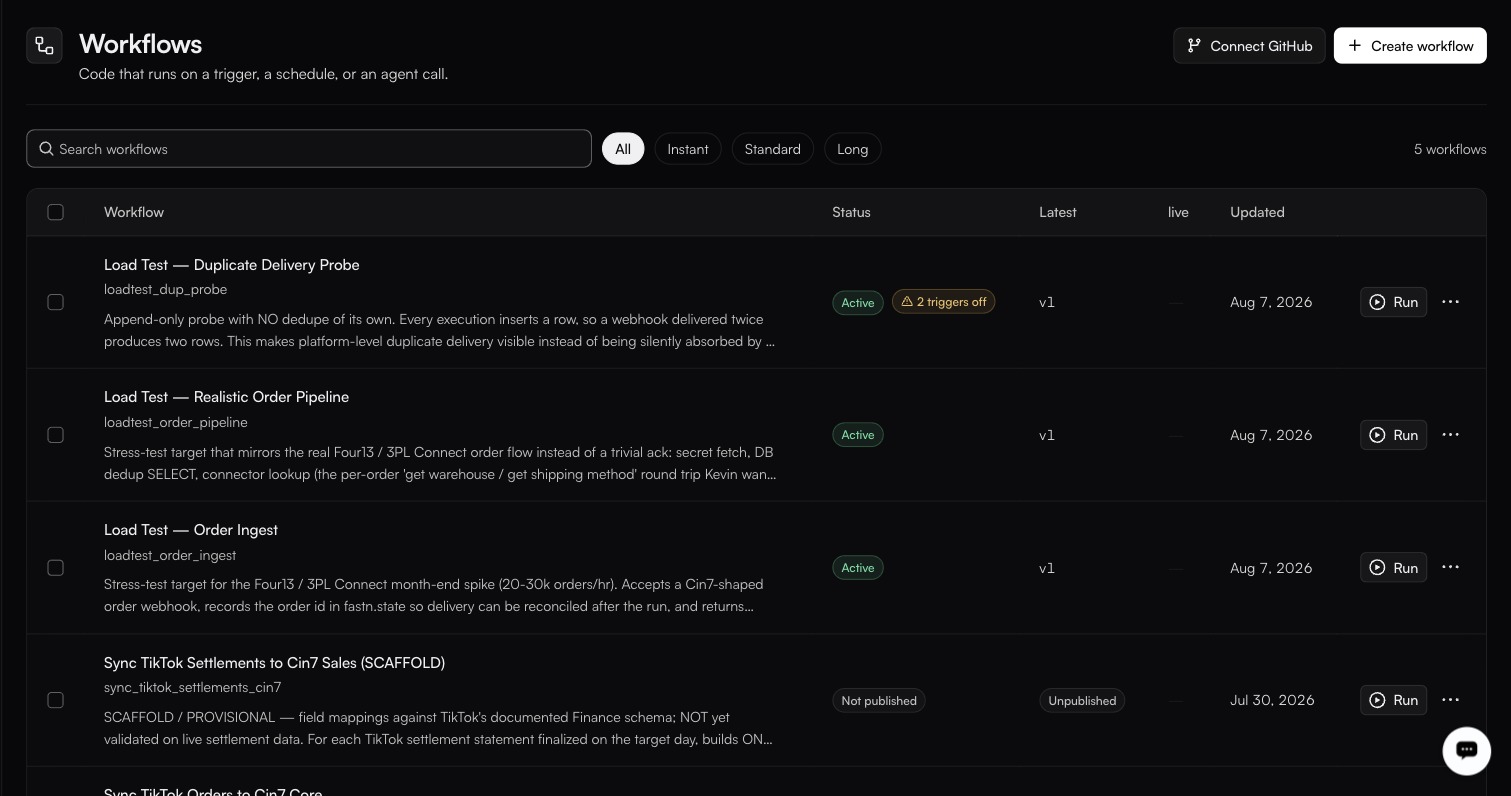This screenshot has width=1511, height=796.
Task: Click the 5 workflows count text
Action: [x=1450, y=149]
